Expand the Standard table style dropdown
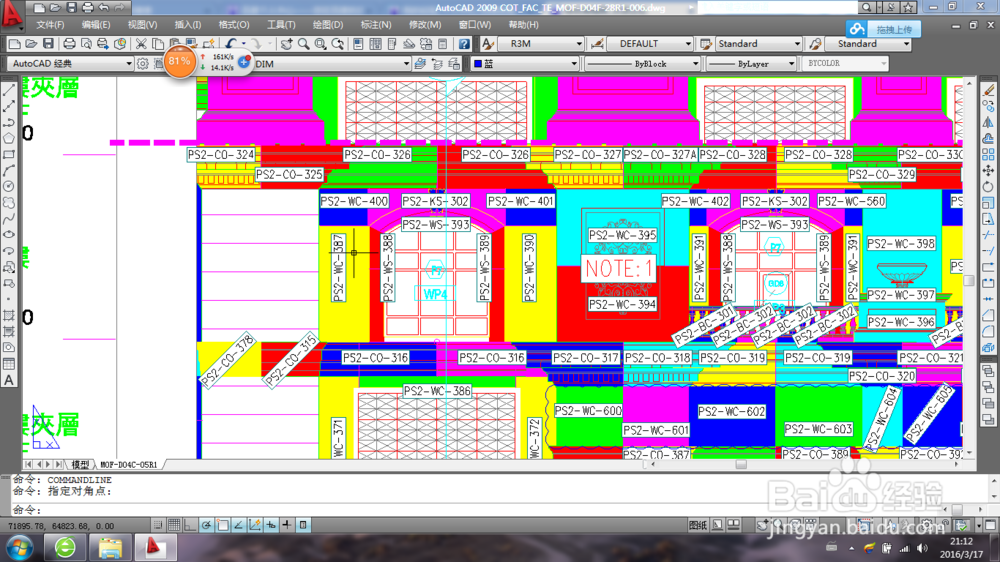Viewport: 1000px width, 562px height. tap(797, 44)
